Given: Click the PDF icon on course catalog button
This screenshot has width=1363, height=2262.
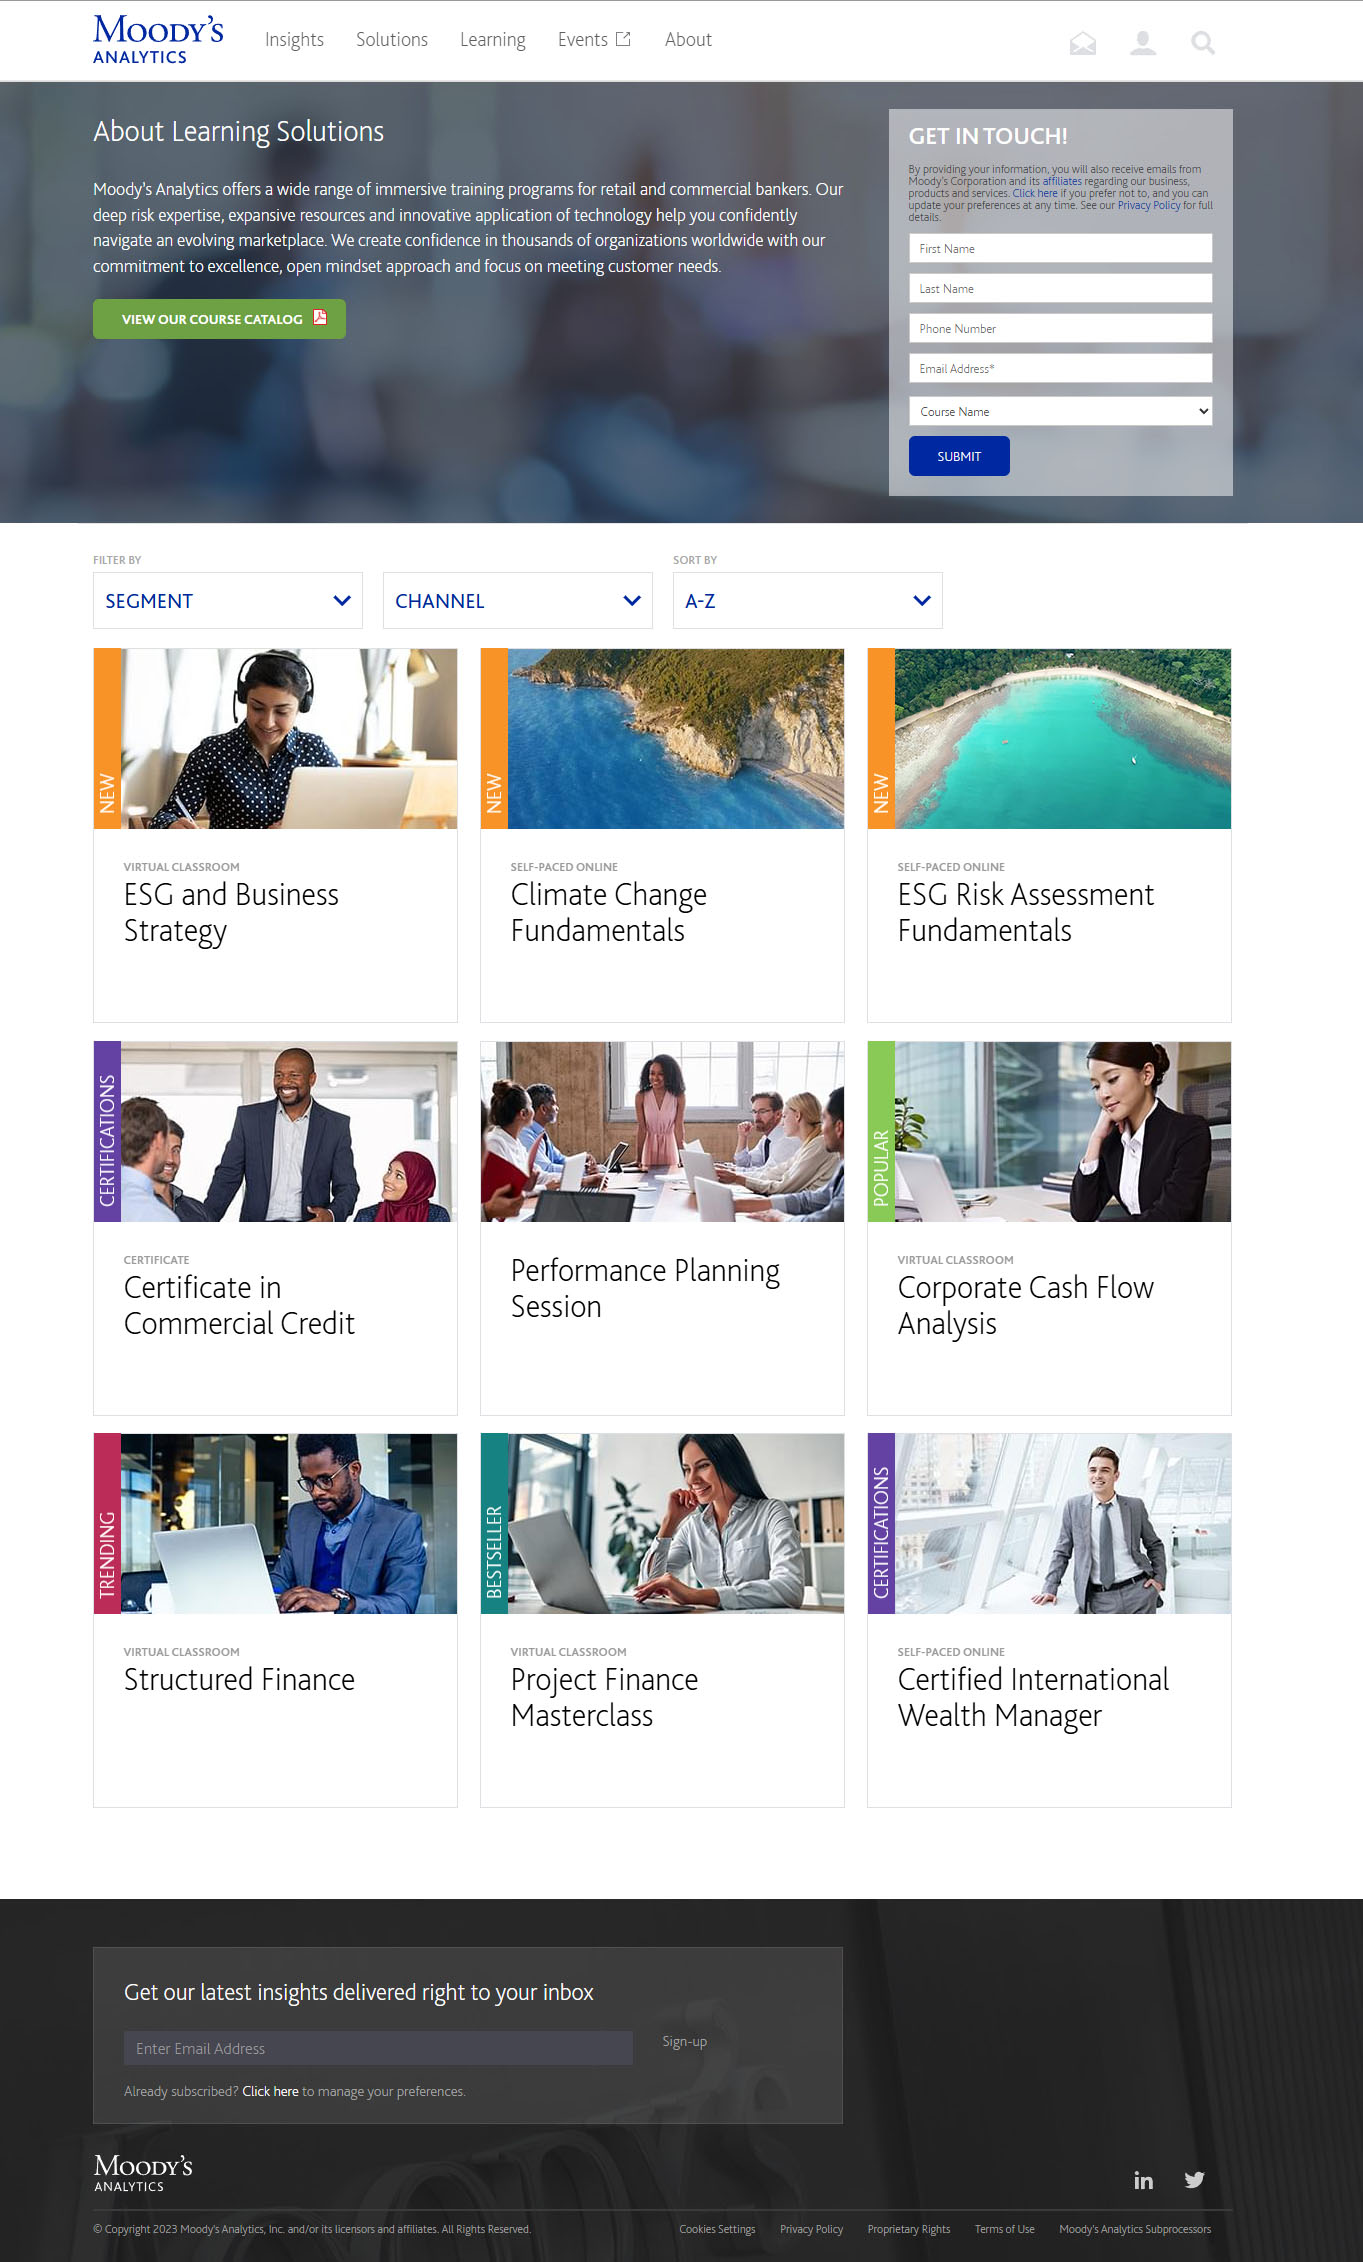Looking at the screenshot, I should [x=320, y=318].
